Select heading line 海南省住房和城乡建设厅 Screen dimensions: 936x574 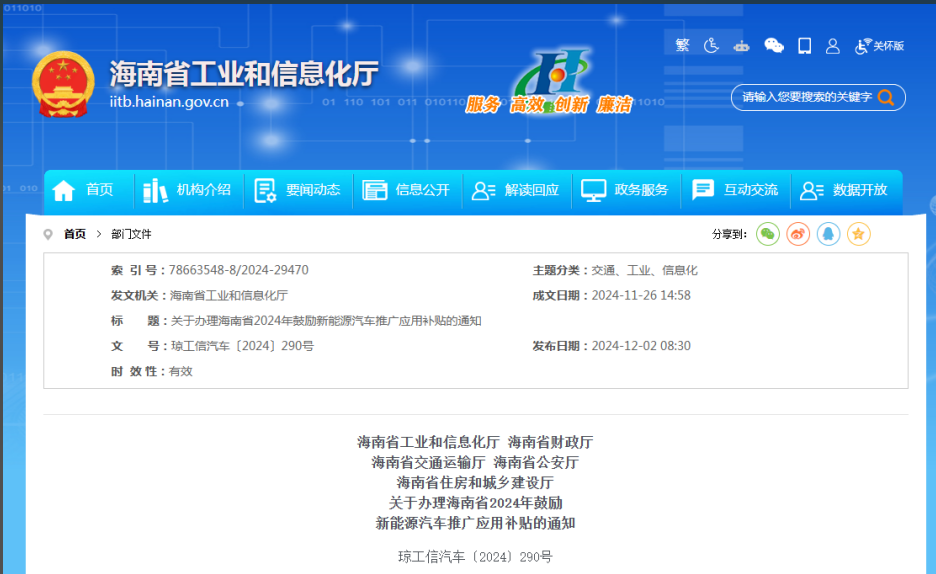click(x=475, y=483)
